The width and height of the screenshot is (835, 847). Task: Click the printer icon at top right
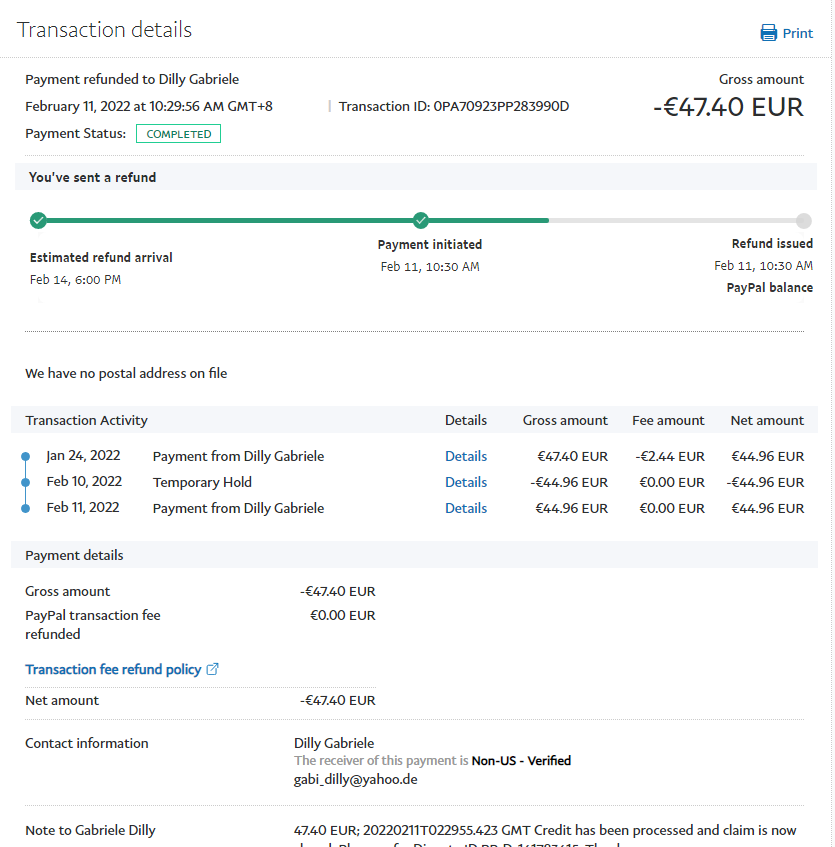click(x=768, y=33)
